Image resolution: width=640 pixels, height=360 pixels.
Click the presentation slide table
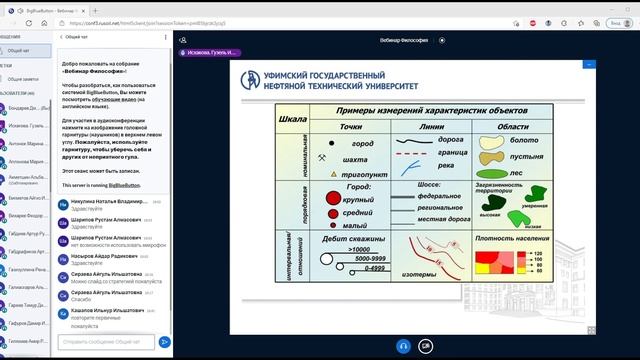[x=414, y=193]
